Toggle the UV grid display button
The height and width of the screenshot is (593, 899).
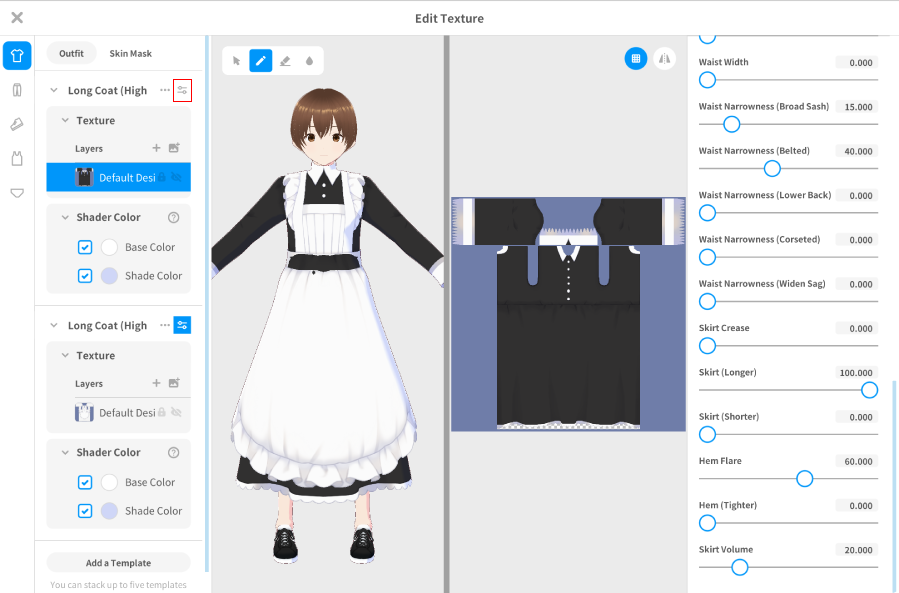636,59
